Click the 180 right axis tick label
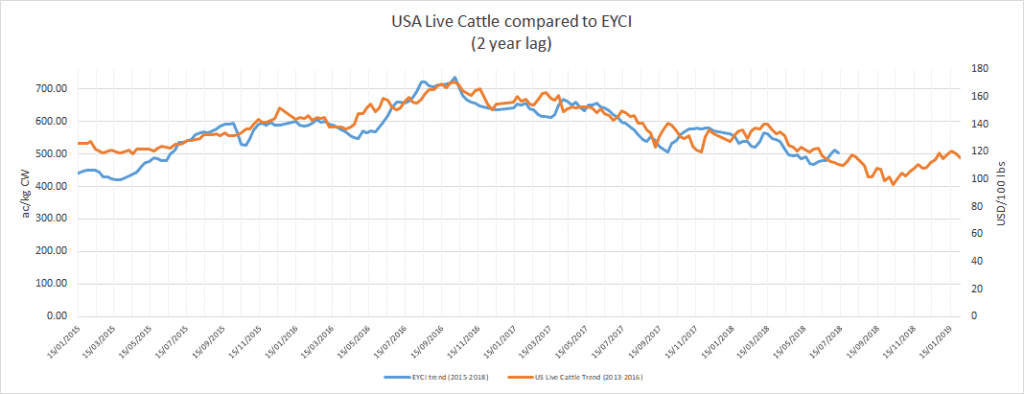The image size is (1024, 394). pyautogui.click(x=976, y=69)
